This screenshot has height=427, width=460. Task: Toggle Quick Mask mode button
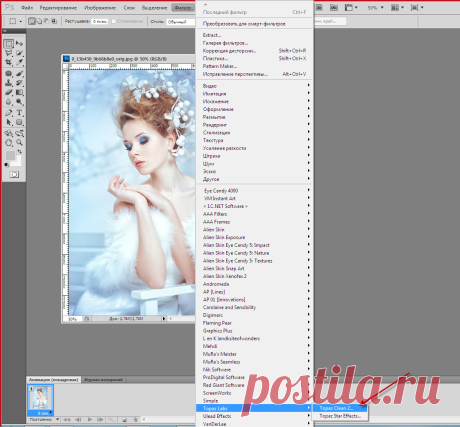tap(14, 174)
